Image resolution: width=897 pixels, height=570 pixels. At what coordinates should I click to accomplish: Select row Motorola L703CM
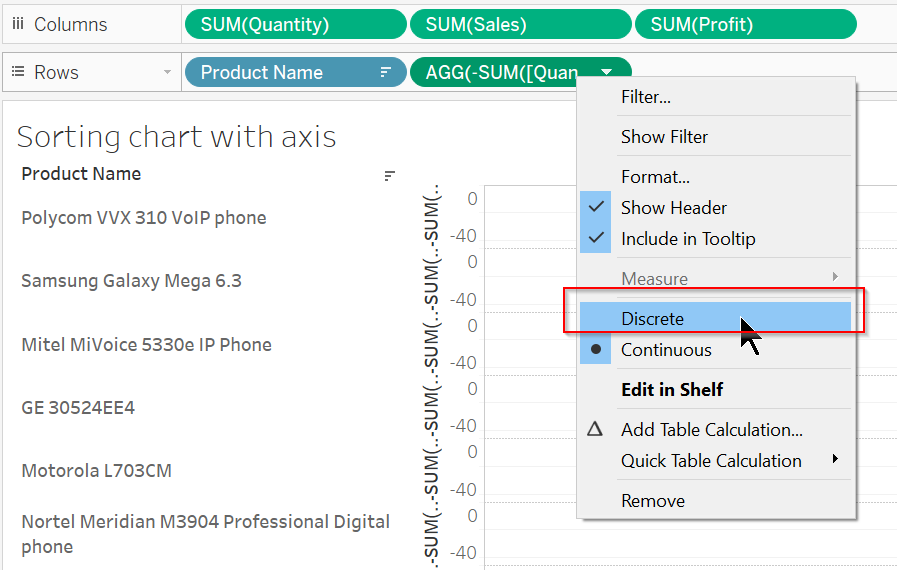(x=97, y=470)
